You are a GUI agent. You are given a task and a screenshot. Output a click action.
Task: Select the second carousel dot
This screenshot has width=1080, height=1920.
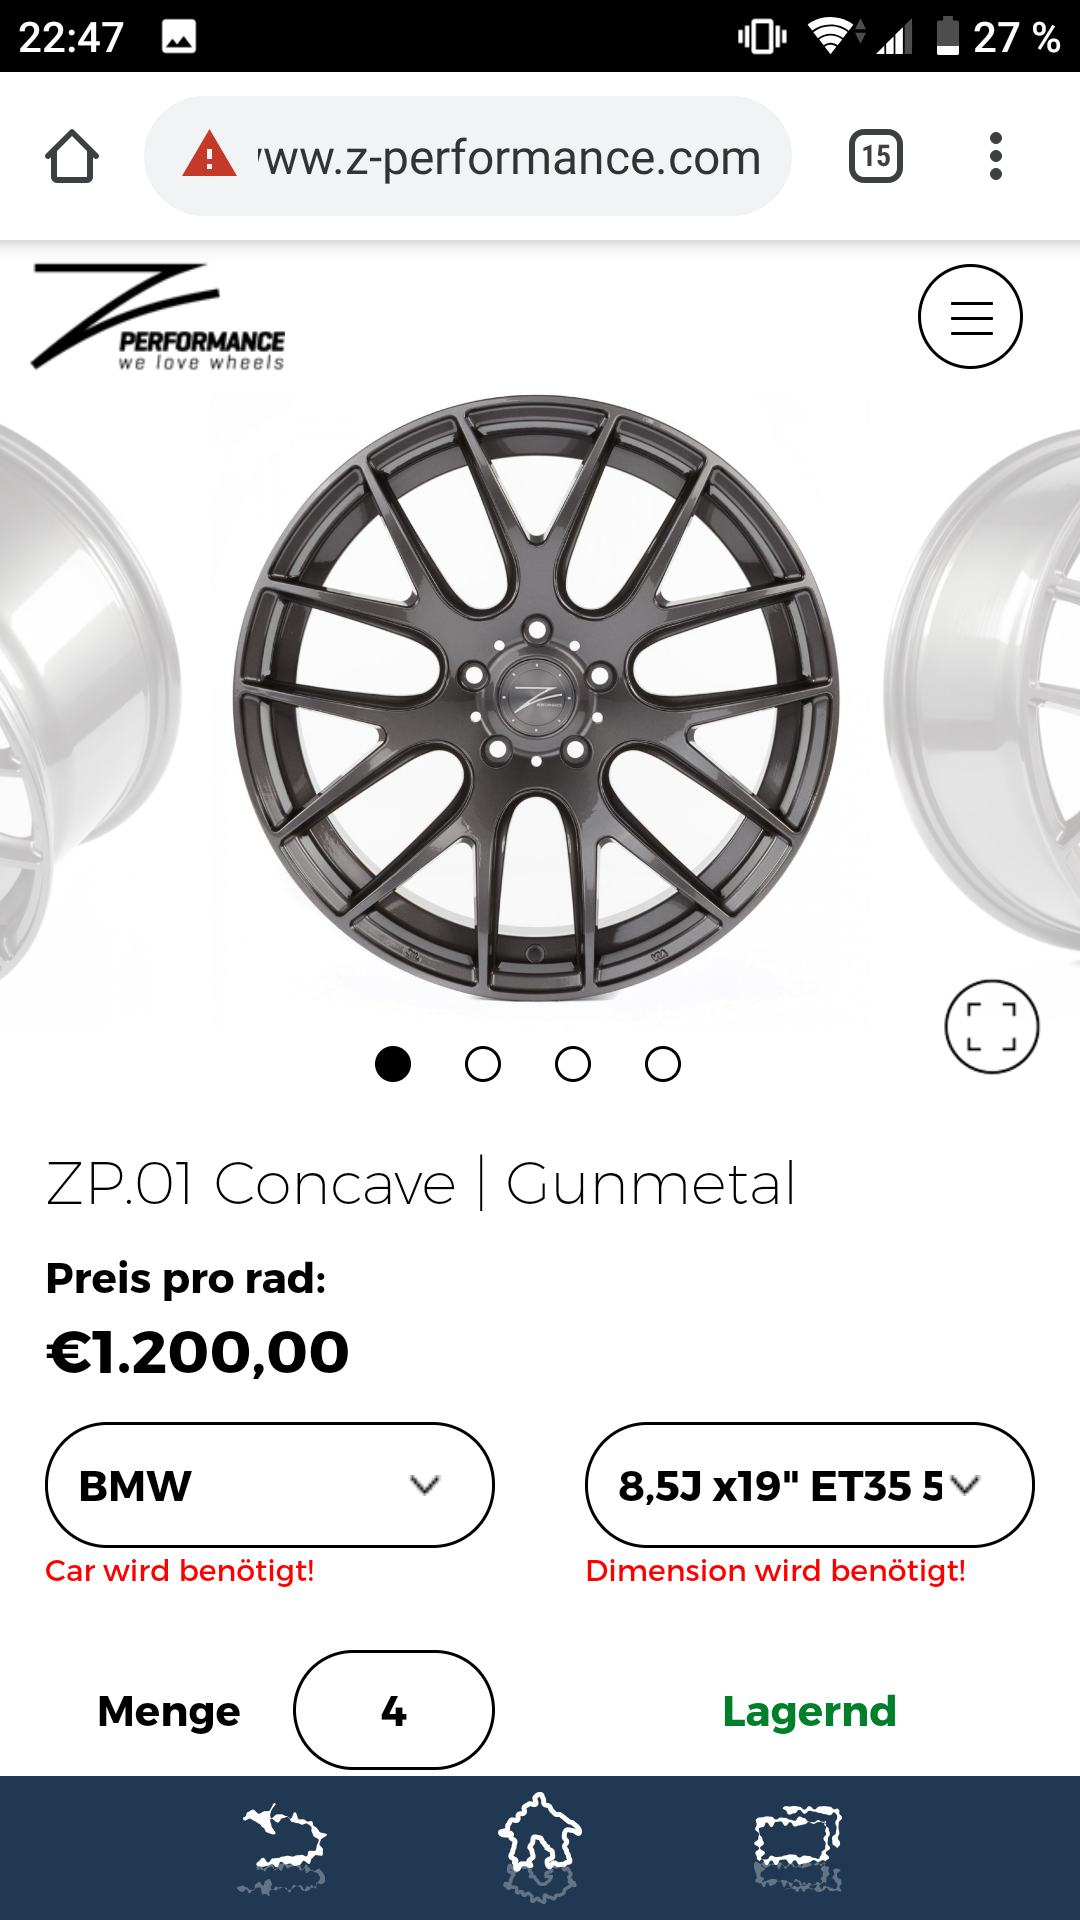coord(483,1064)
